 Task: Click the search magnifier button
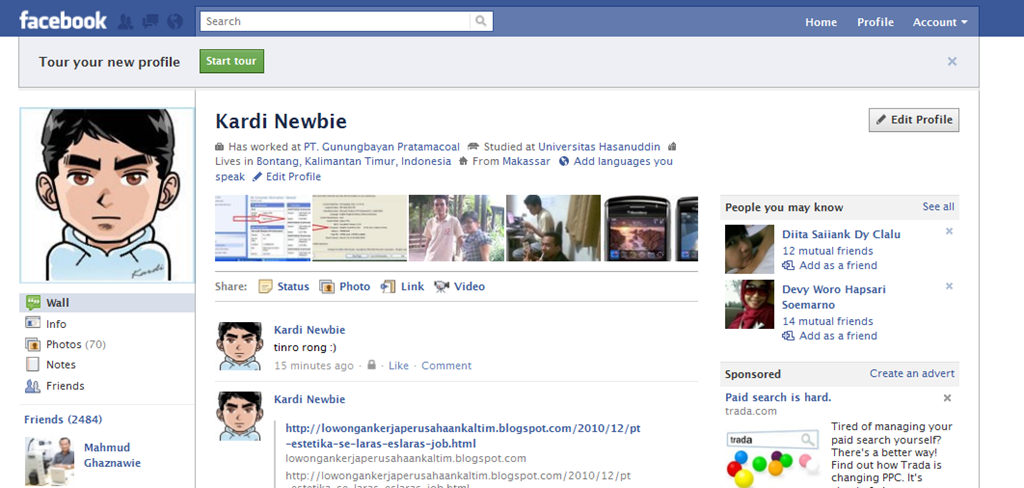pyautogui.click(x=481, y=21)
